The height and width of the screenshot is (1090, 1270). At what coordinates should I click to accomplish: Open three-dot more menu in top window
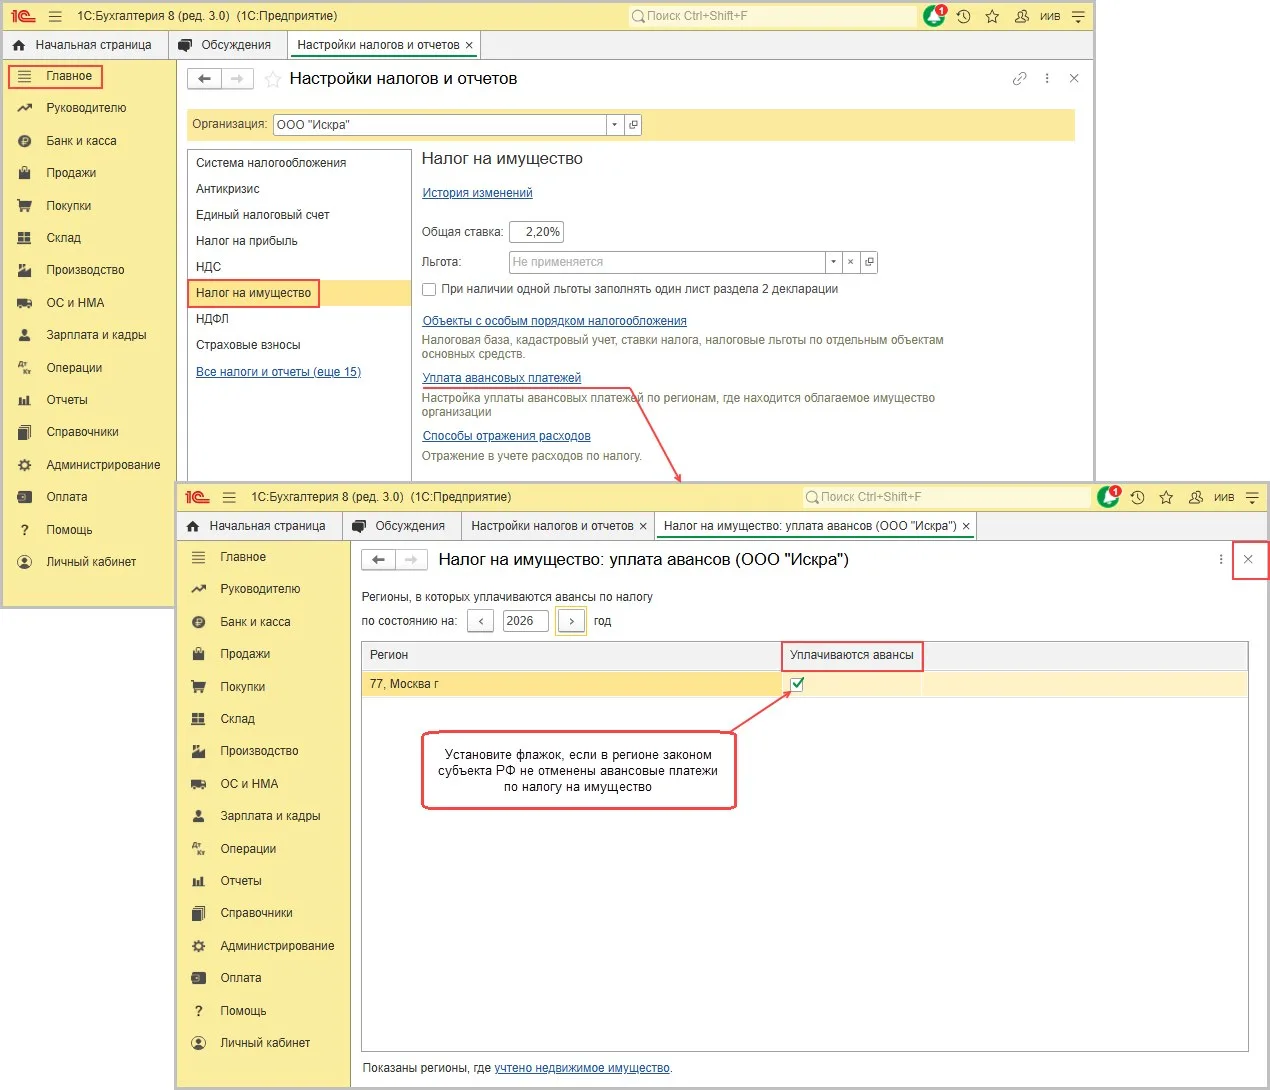1047,78
